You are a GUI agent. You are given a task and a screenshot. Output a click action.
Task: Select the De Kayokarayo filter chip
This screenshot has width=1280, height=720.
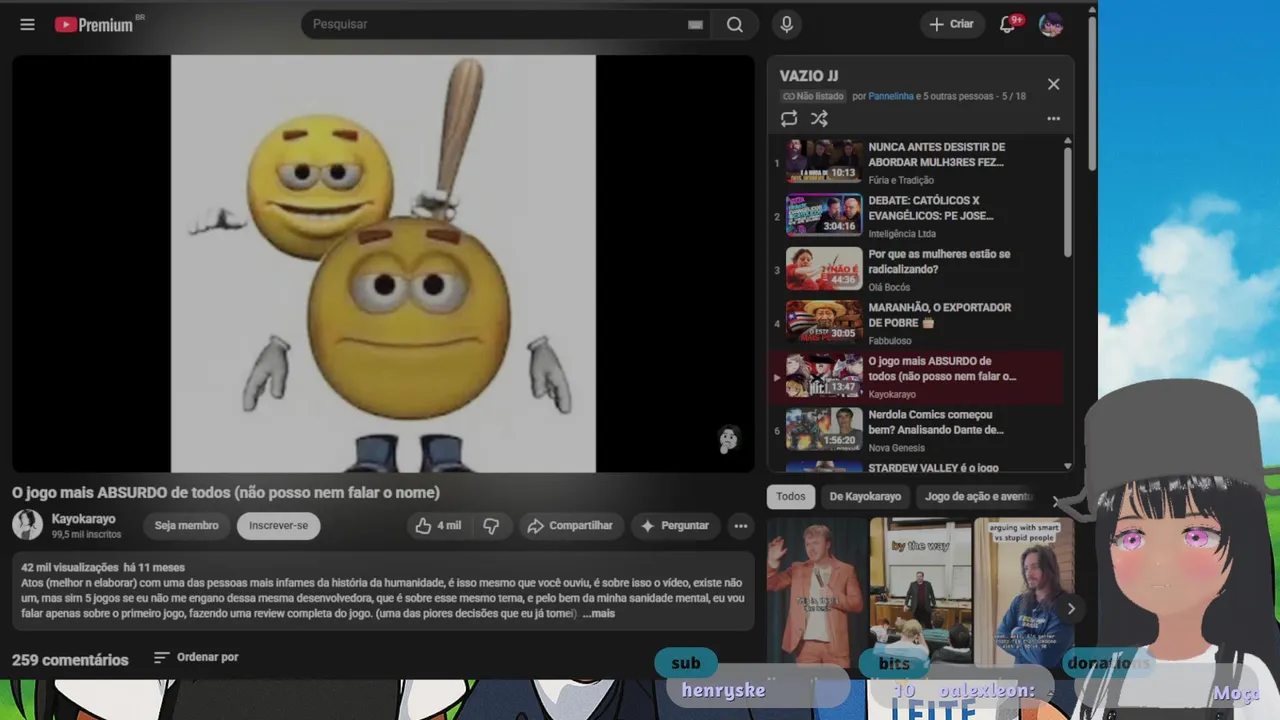tap(865, 497)
